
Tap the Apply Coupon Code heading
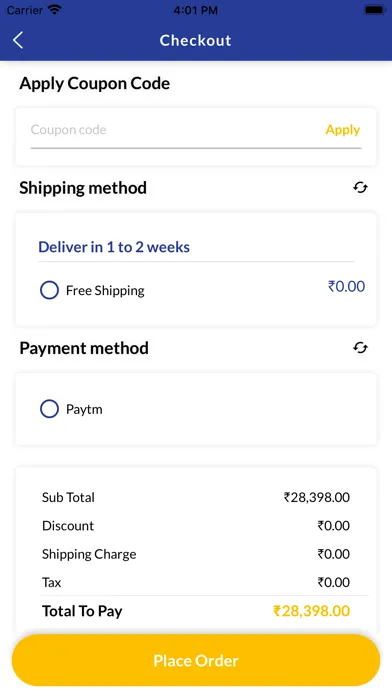pyautogui.click(x=95, y=83)
